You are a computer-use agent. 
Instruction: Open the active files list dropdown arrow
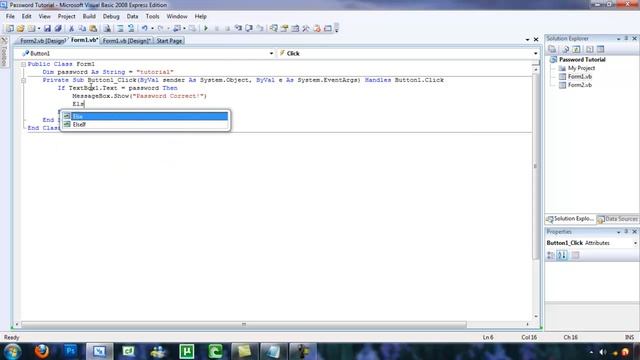click(527, 40)
